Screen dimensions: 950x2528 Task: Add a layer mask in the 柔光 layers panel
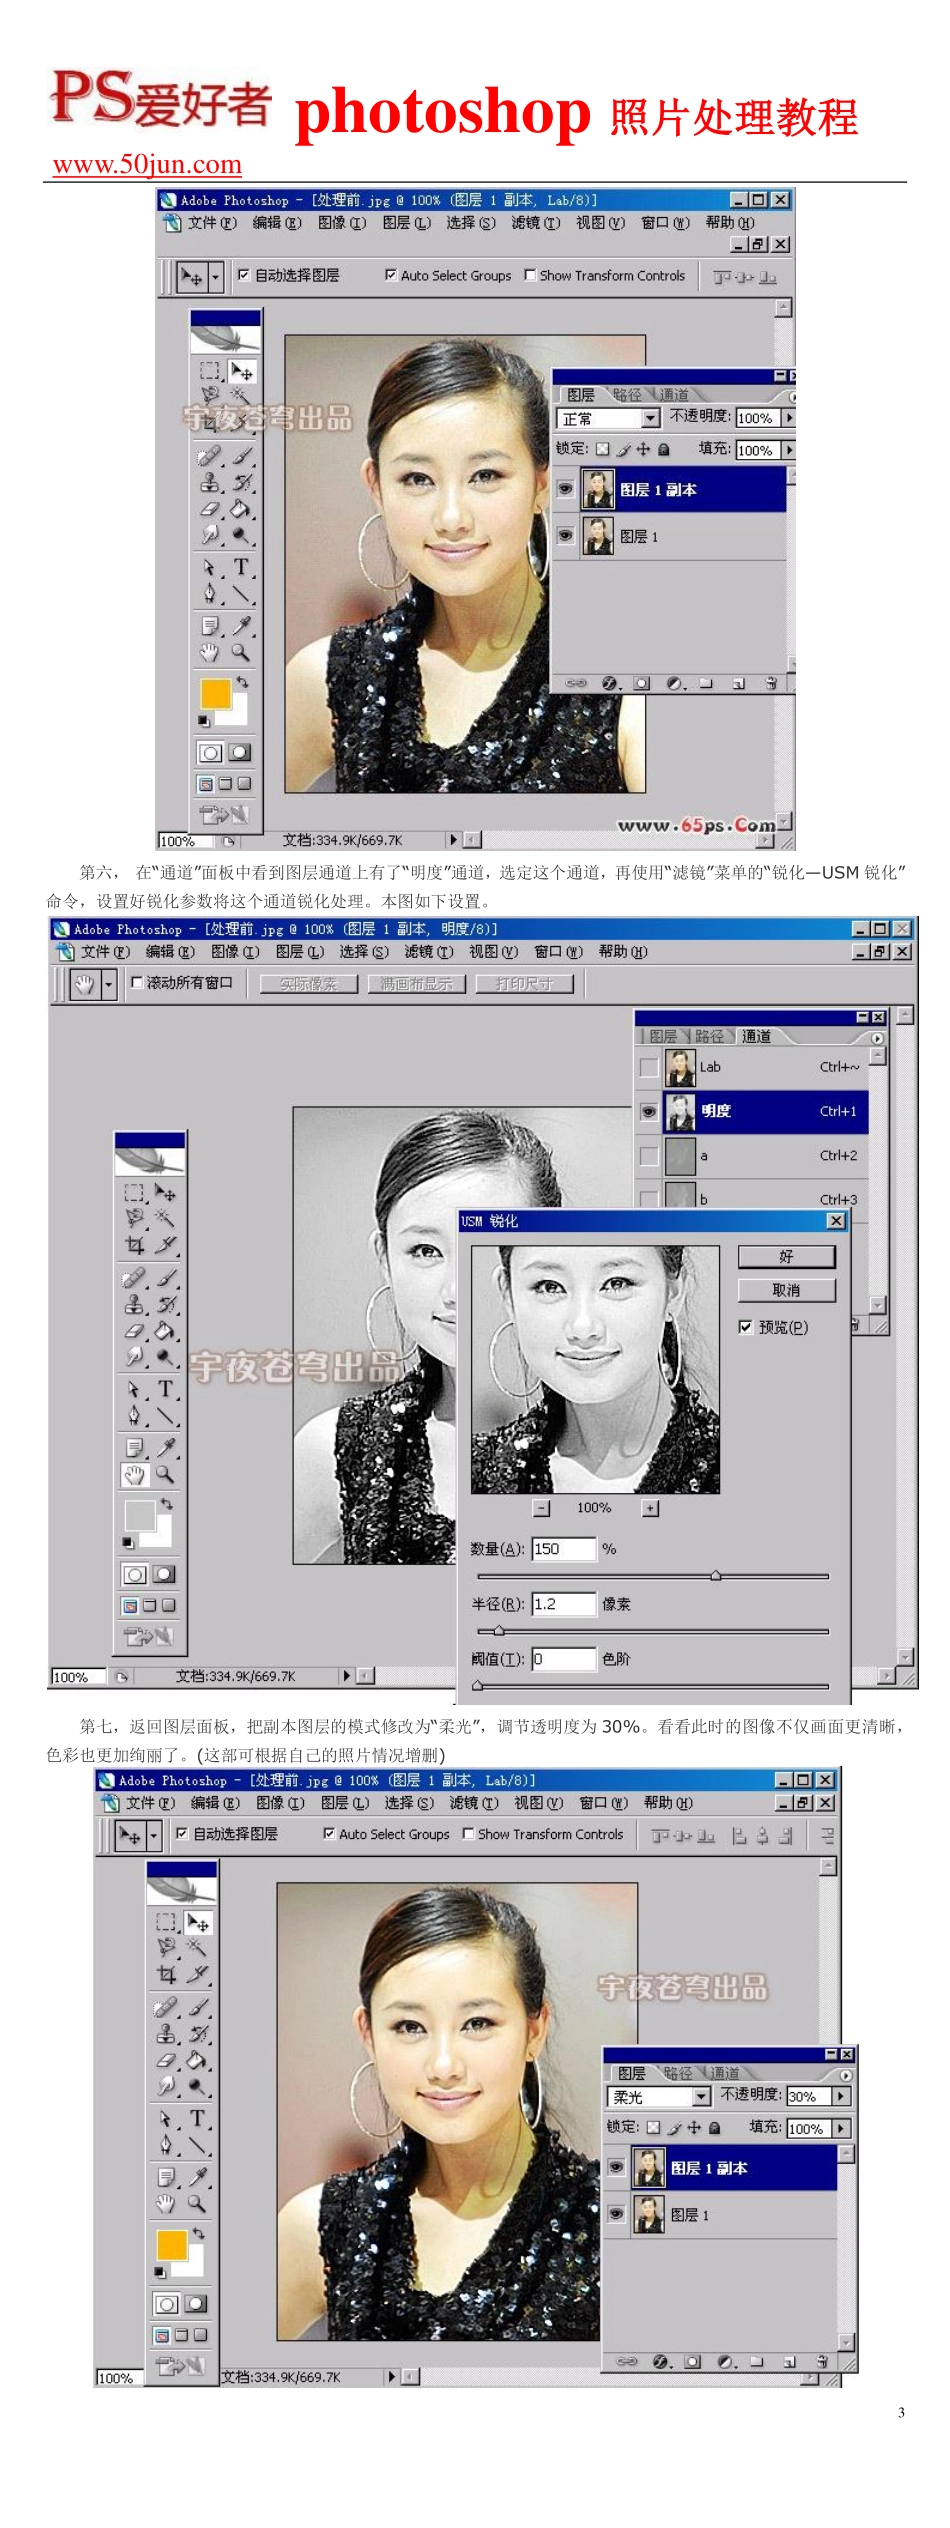pos(693,2361)
